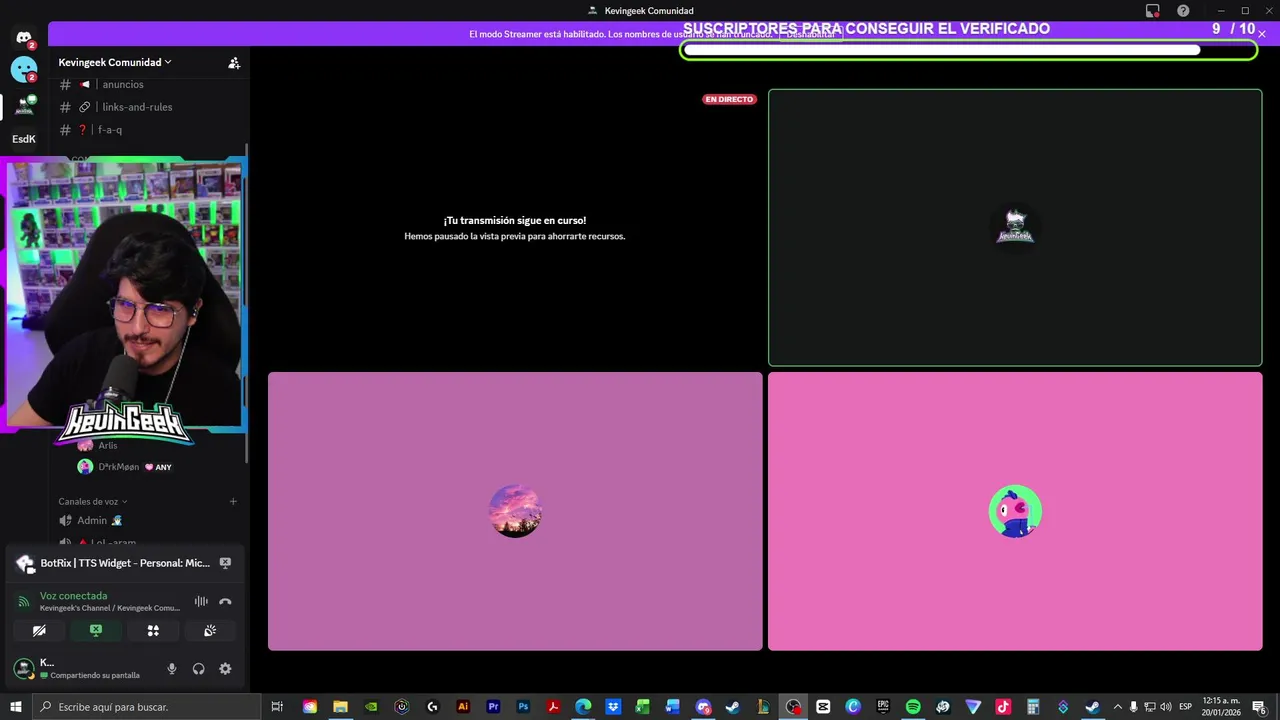Dismiss the streamer mode banner
Image resolution: width=1280 pixels, height=720 pixels.
[x=1262, y=34]
